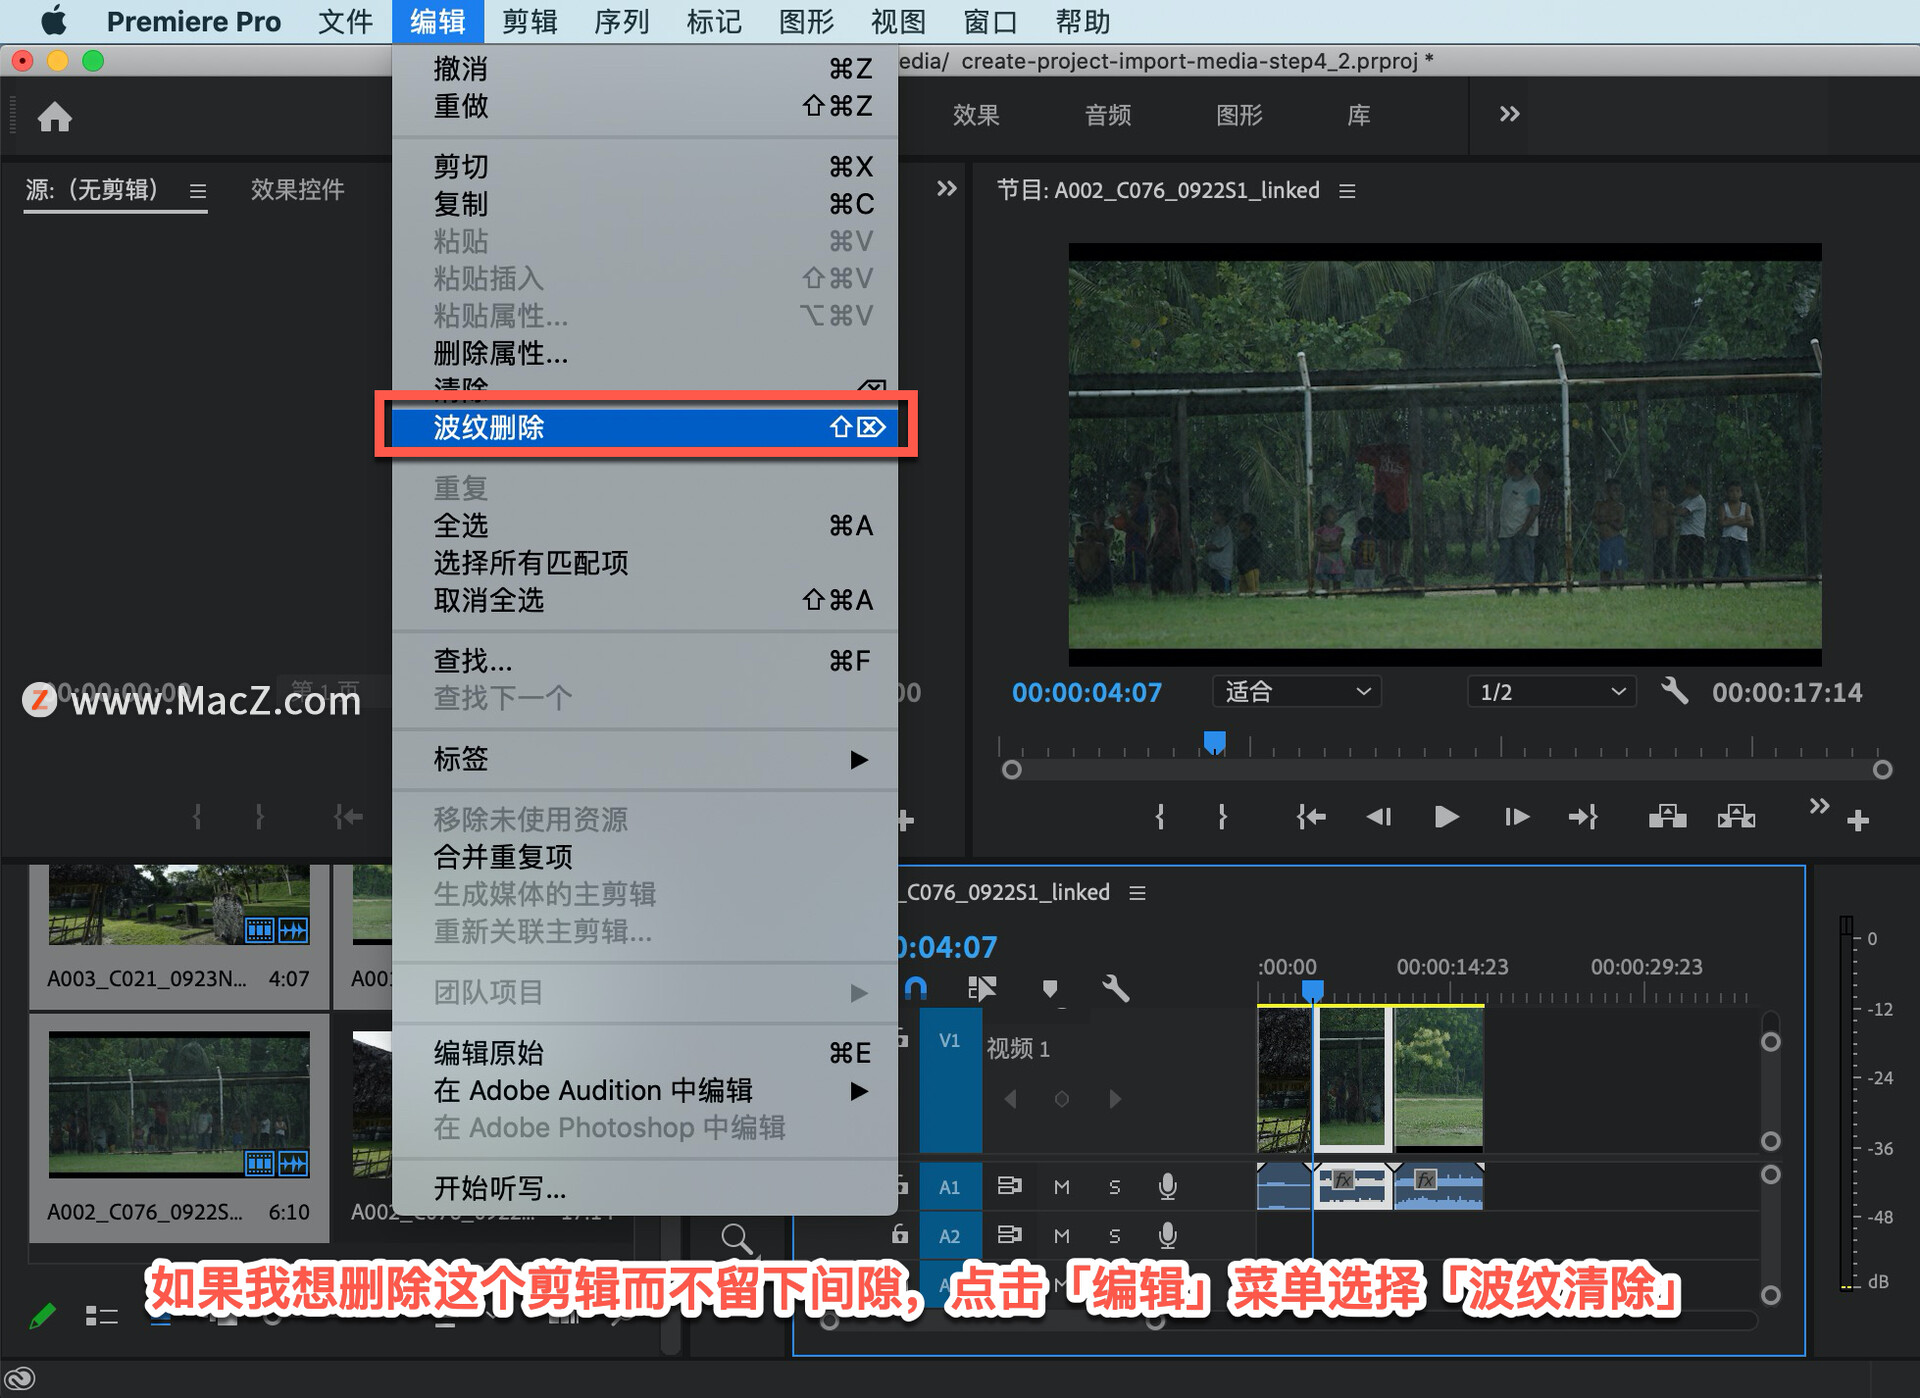Click the Add Marker icon in the timeline

click(x=1049, y=989)
